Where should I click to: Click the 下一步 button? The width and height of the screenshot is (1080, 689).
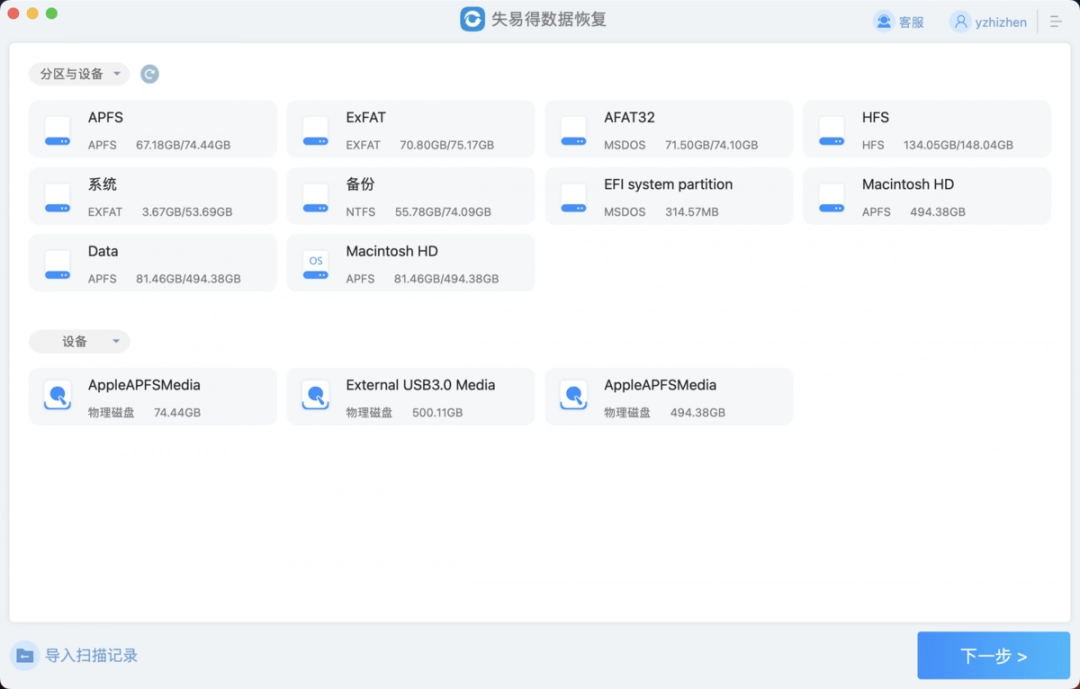tap(993, 656)
